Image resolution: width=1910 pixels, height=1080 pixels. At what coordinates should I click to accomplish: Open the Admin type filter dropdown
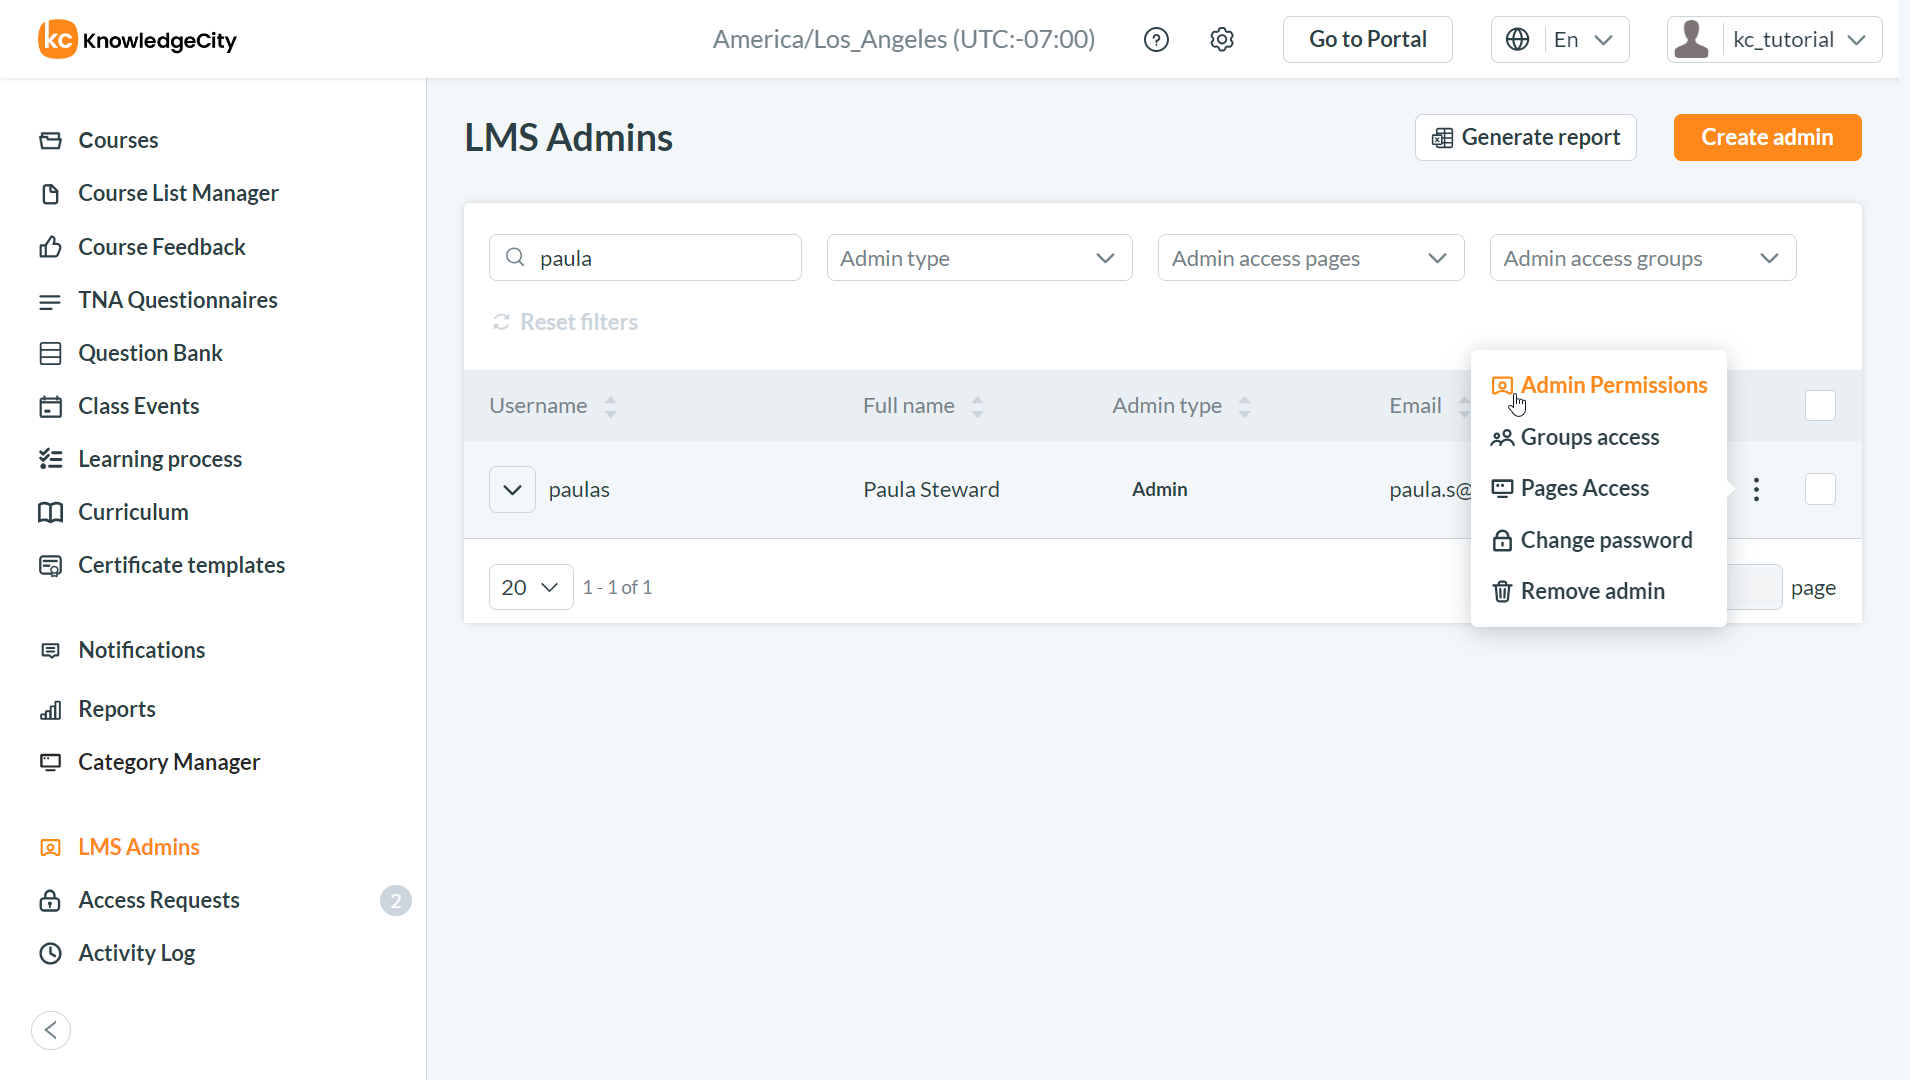click(x=979, y=258)
